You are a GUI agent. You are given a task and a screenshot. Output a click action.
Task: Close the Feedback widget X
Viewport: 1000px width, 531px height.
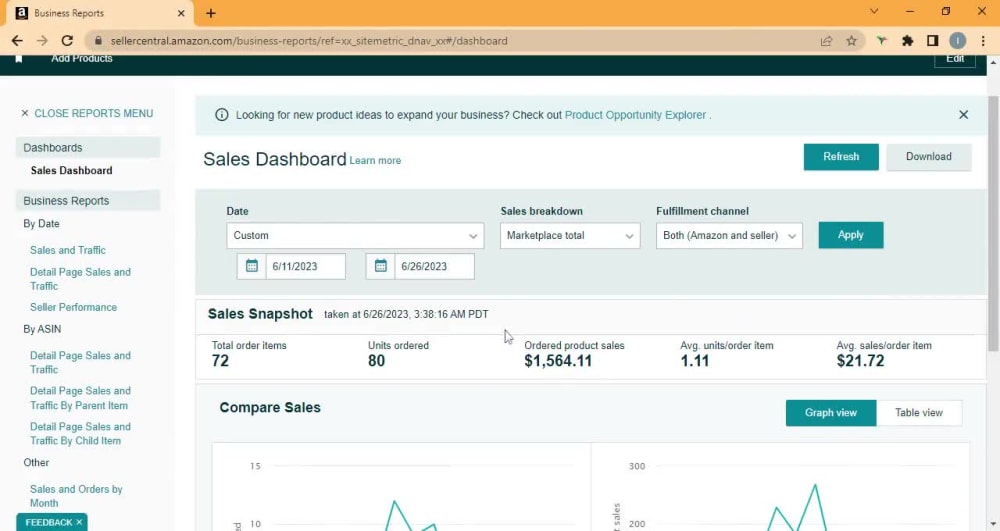tap(79, 522)
